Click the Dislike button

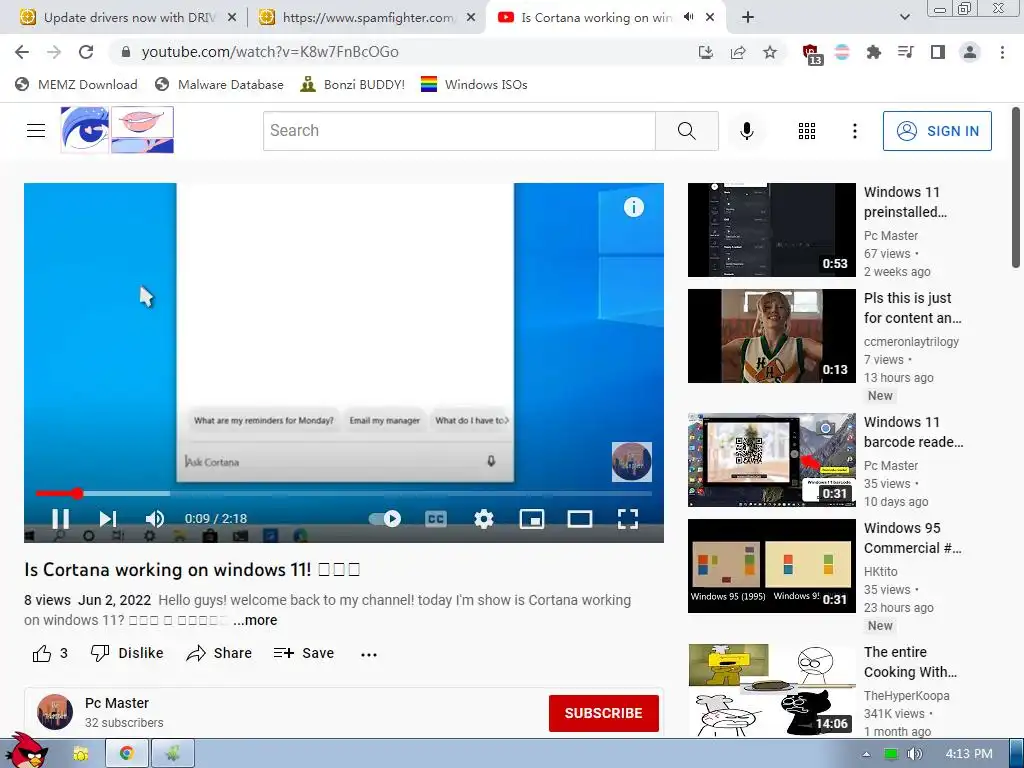point(127,653)
